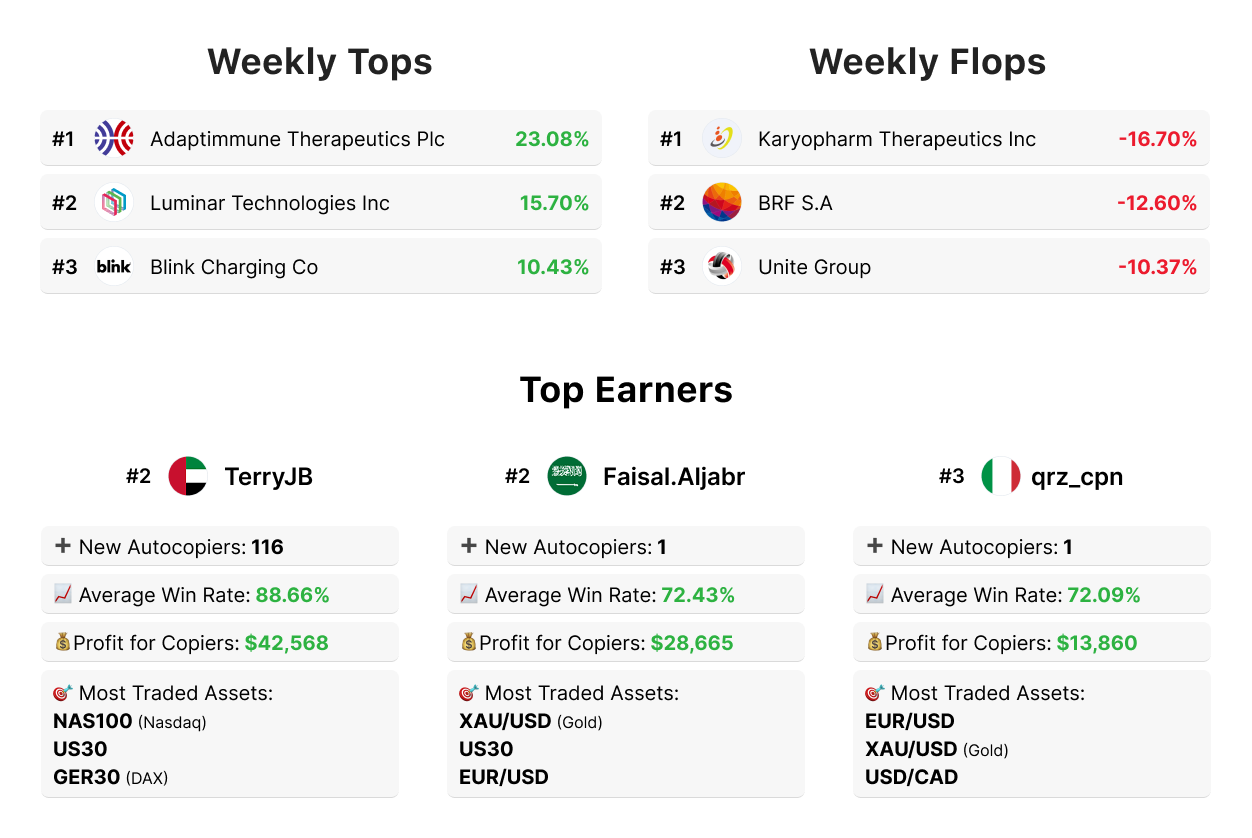This screenshot has height=838, width=1252.
Task: Click NAS100 in TerryJB's most traded assets
Action: coord(92,721)
